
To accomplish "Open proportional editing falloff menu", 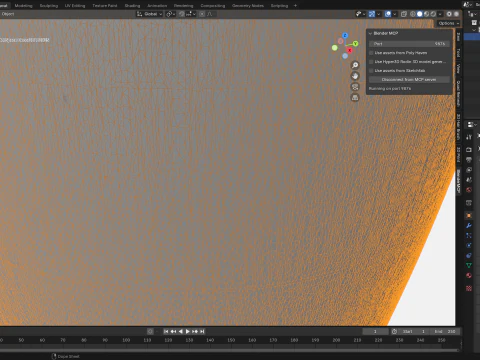I will (210, 14).
